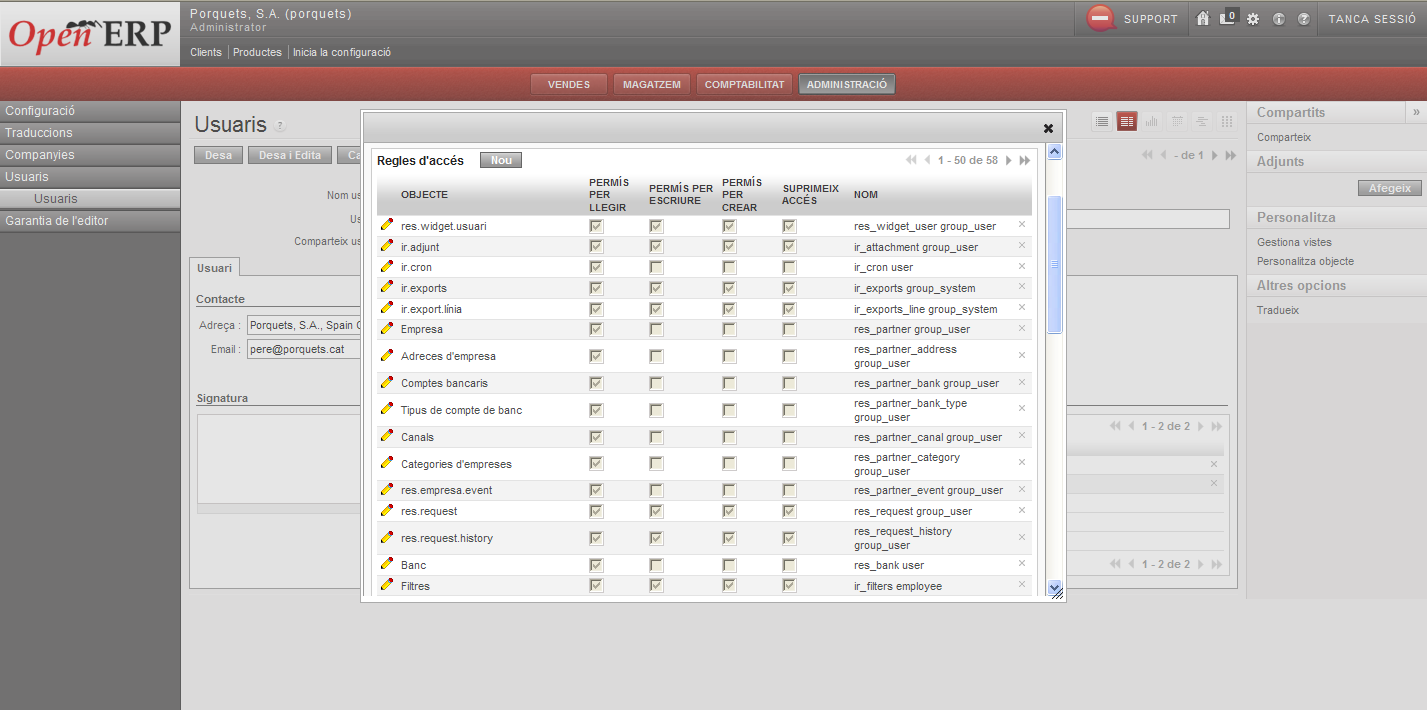Open the home page icon in header

click(1203, 18)
